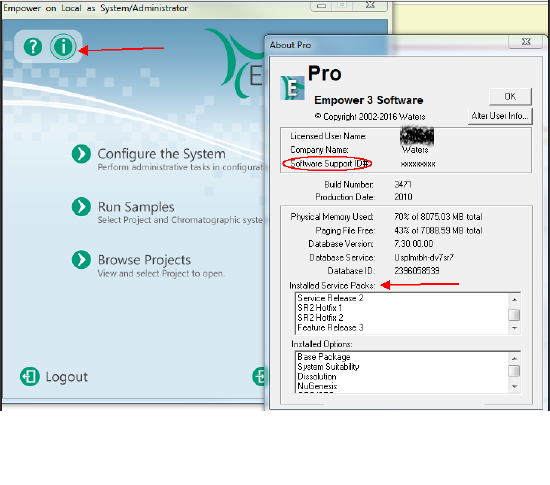The height and width of the screenshot is (485, 550).
Task: Click the Software Support ID value xxxxx-xxx
Action: [418, 164]
